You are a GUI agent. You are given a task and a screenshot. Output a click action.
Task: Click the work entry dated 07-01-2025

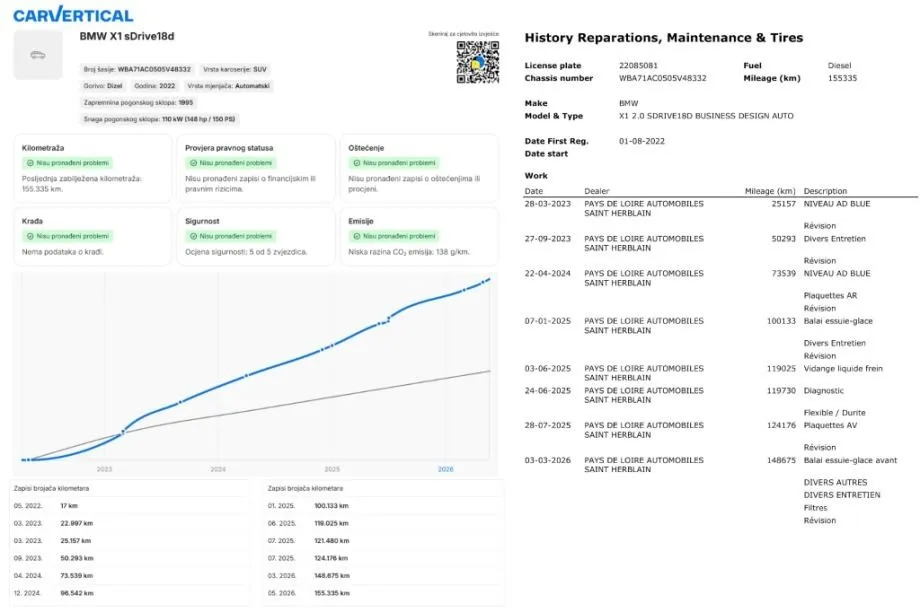[x=721, y=339]
